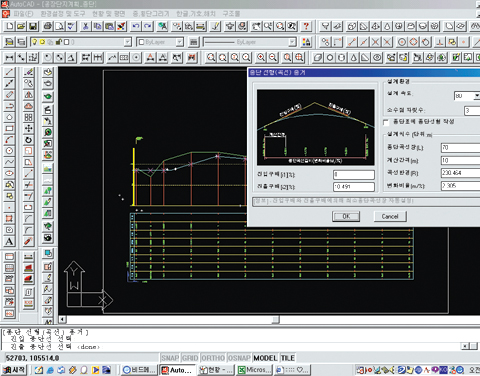Open the 종,횡단그리기 menu

pos(151,14)
